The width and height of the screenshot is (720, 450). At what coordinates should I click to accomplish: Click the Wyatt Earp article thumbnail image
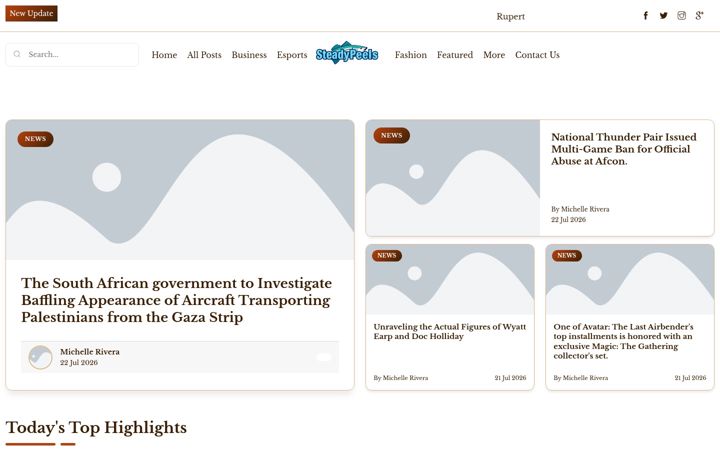(x=450, y=280)
